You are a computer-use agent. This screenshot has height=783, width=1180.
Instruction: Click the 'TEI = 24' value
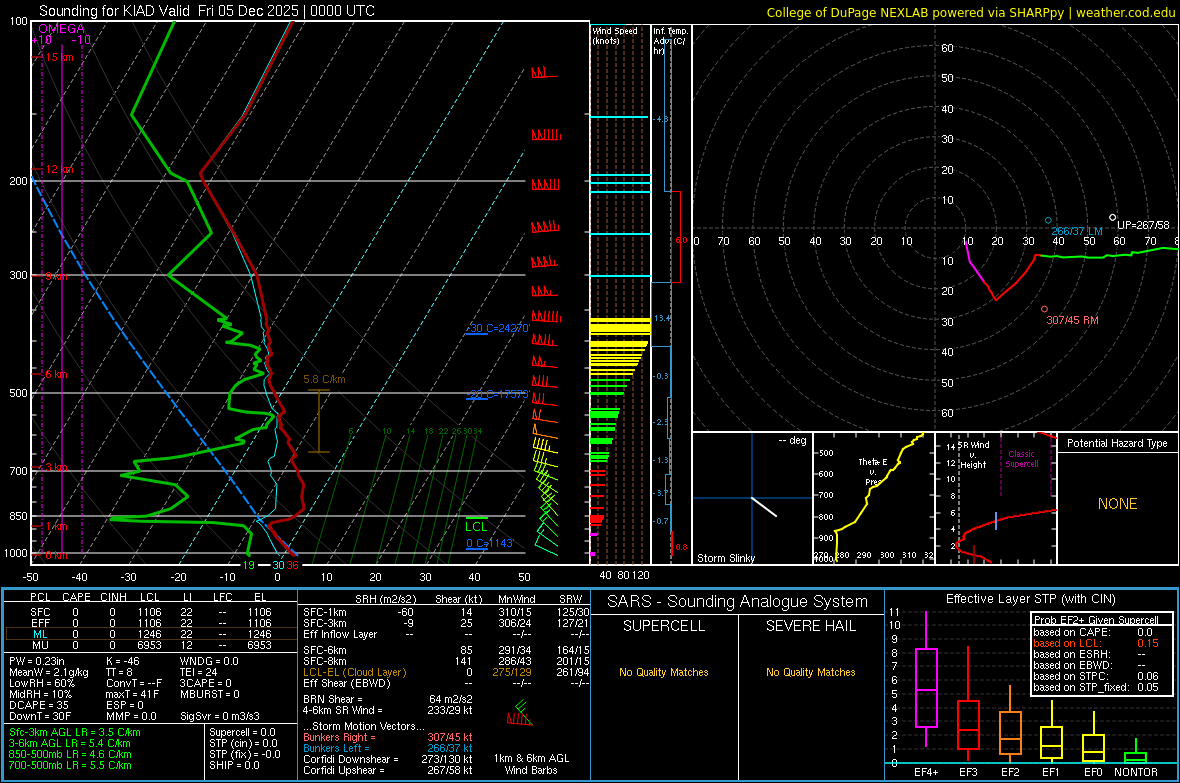coord(199,672)
